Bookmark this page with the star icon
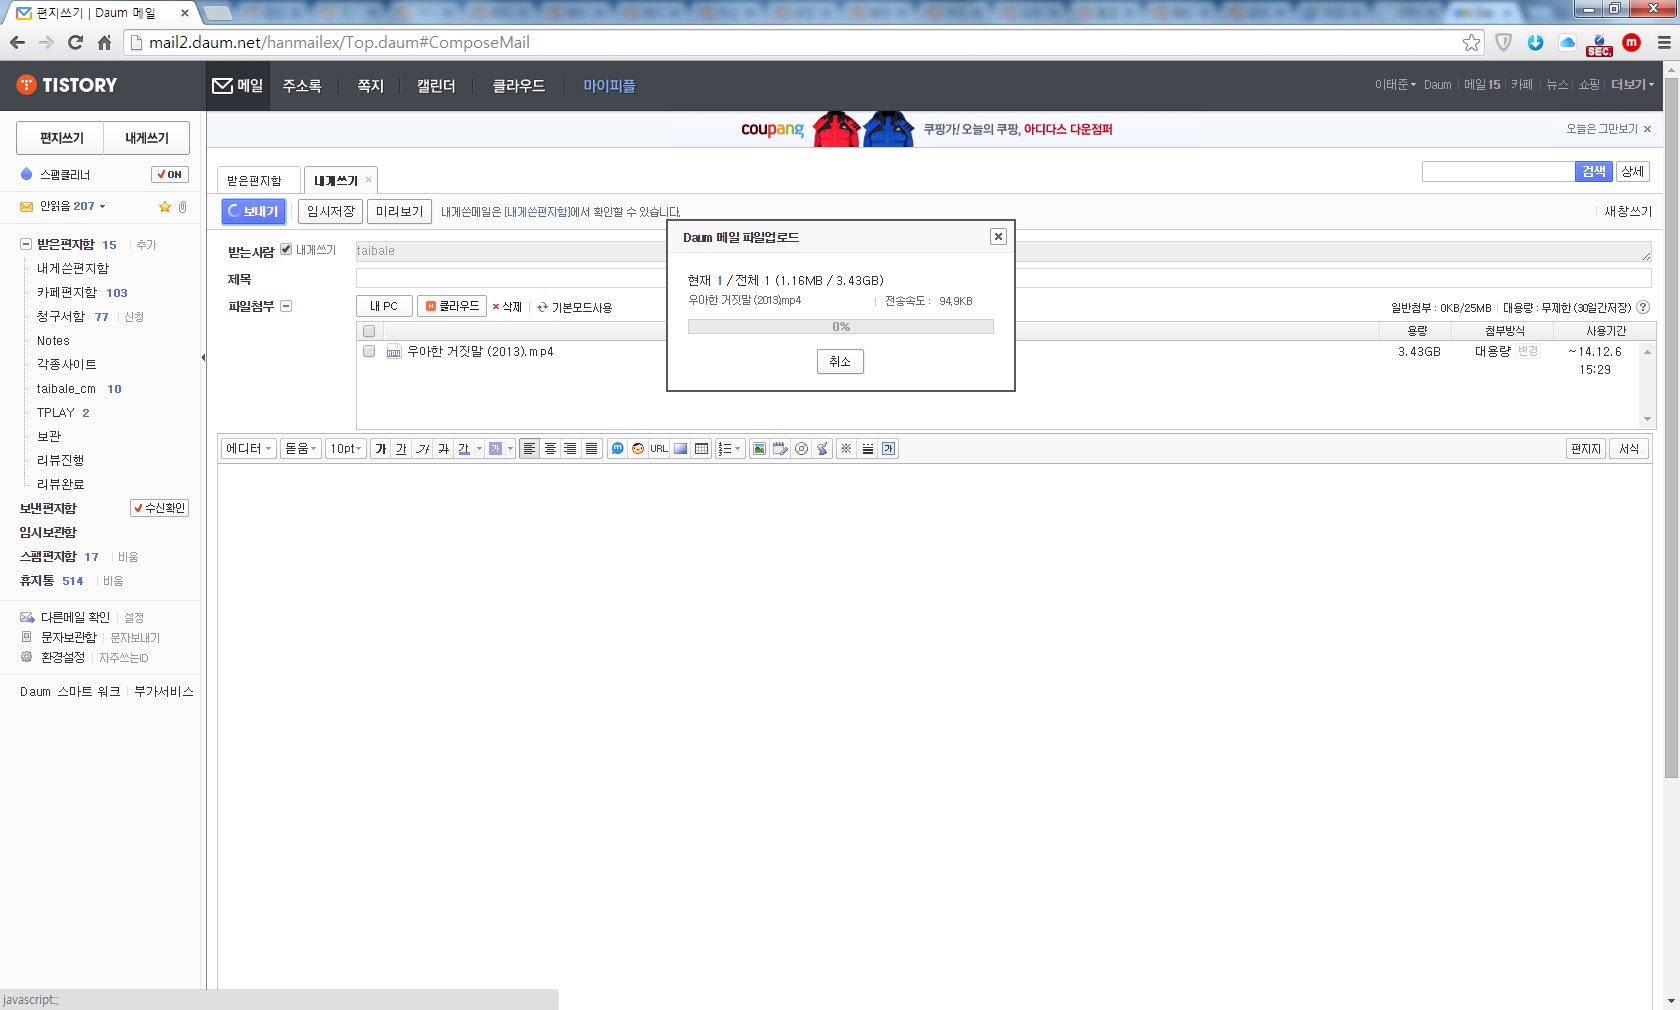 click(1471, 42)
